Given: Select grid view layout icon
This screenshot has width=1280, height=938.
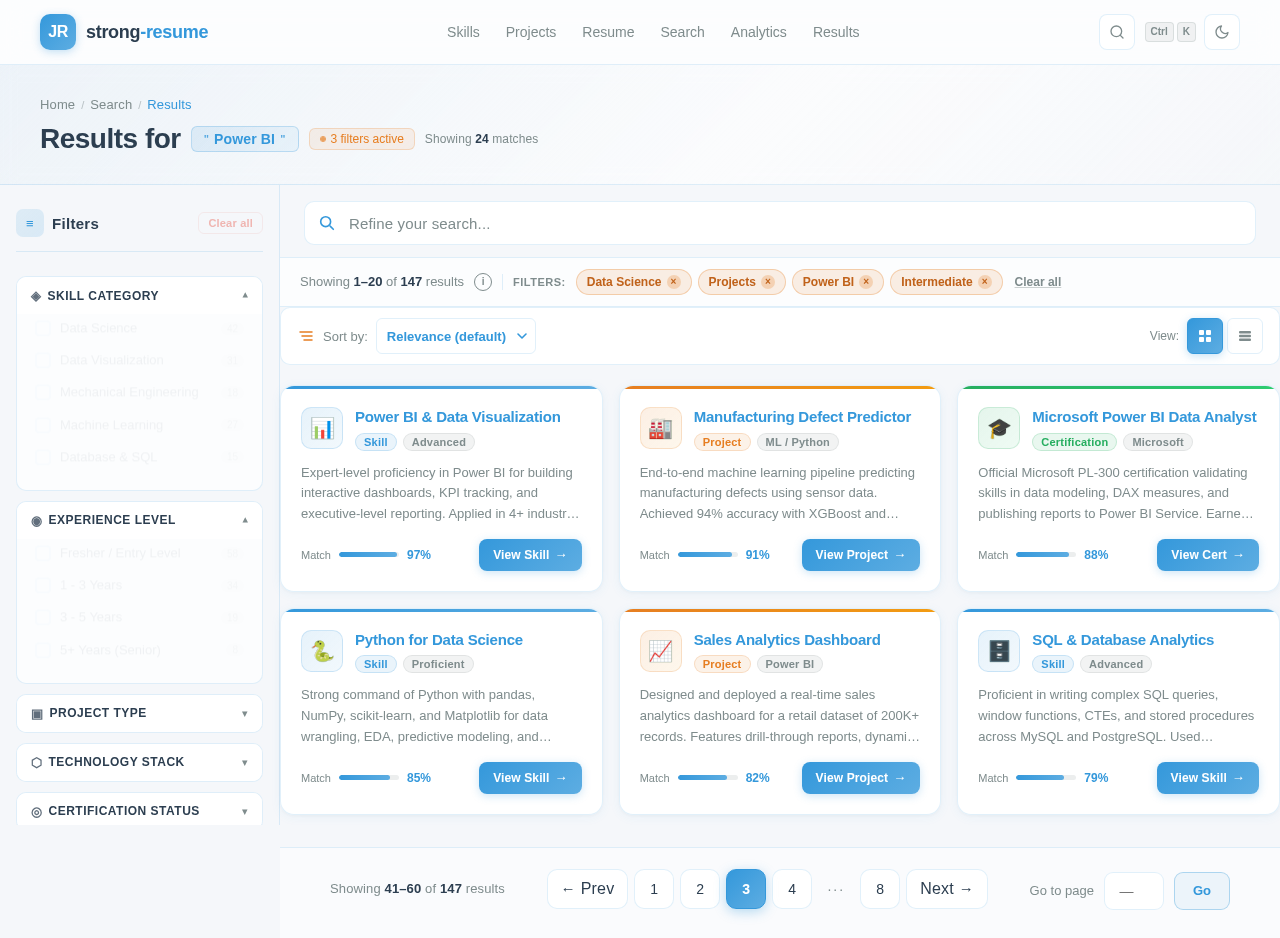Looking at the screenshot, I should (1204, 336).
